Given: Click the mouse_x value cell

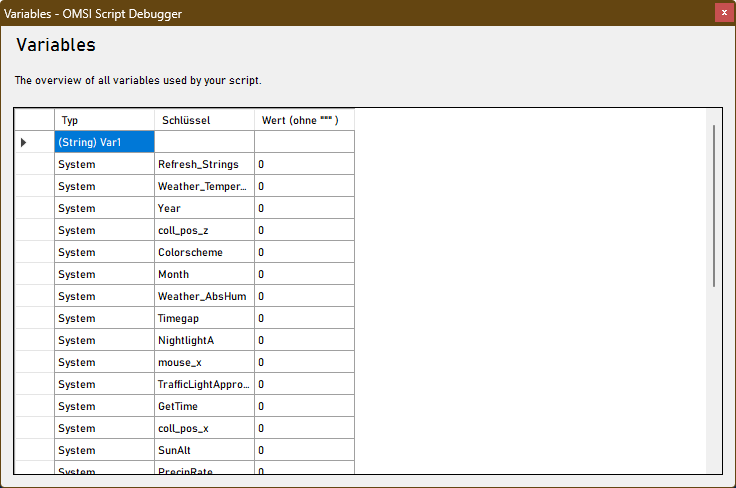Looking at the screenshot, I should click(304, 363).
